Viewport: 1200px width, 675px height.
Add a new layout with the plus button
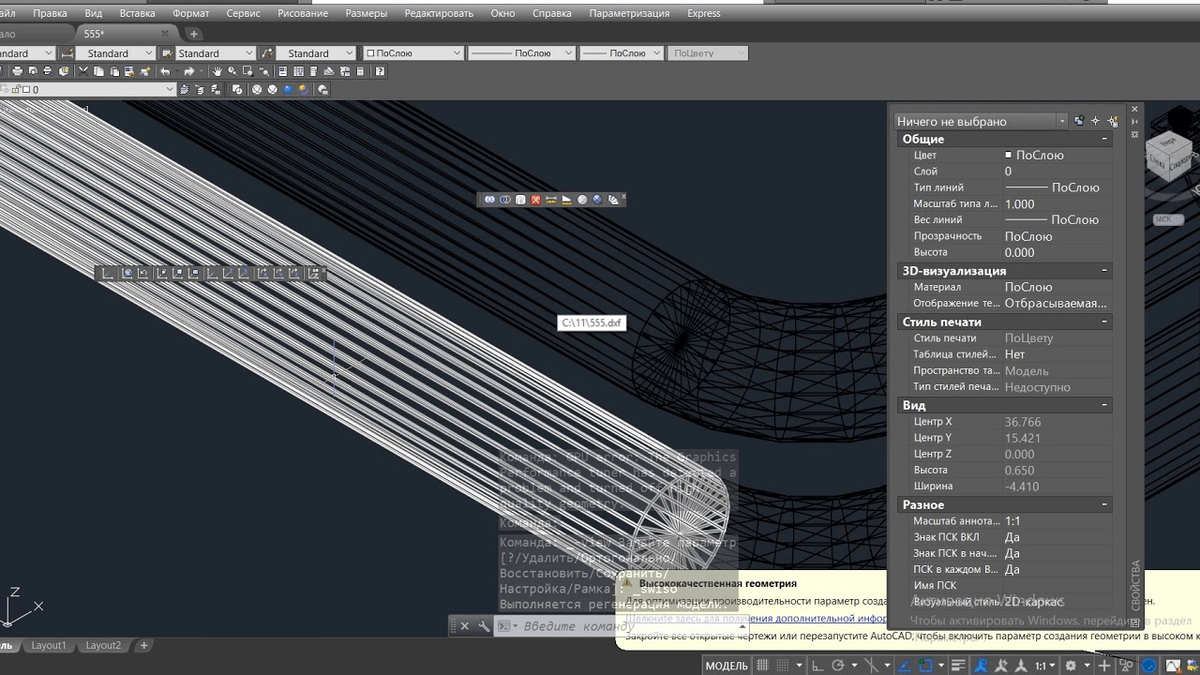[x=144, y=646]
